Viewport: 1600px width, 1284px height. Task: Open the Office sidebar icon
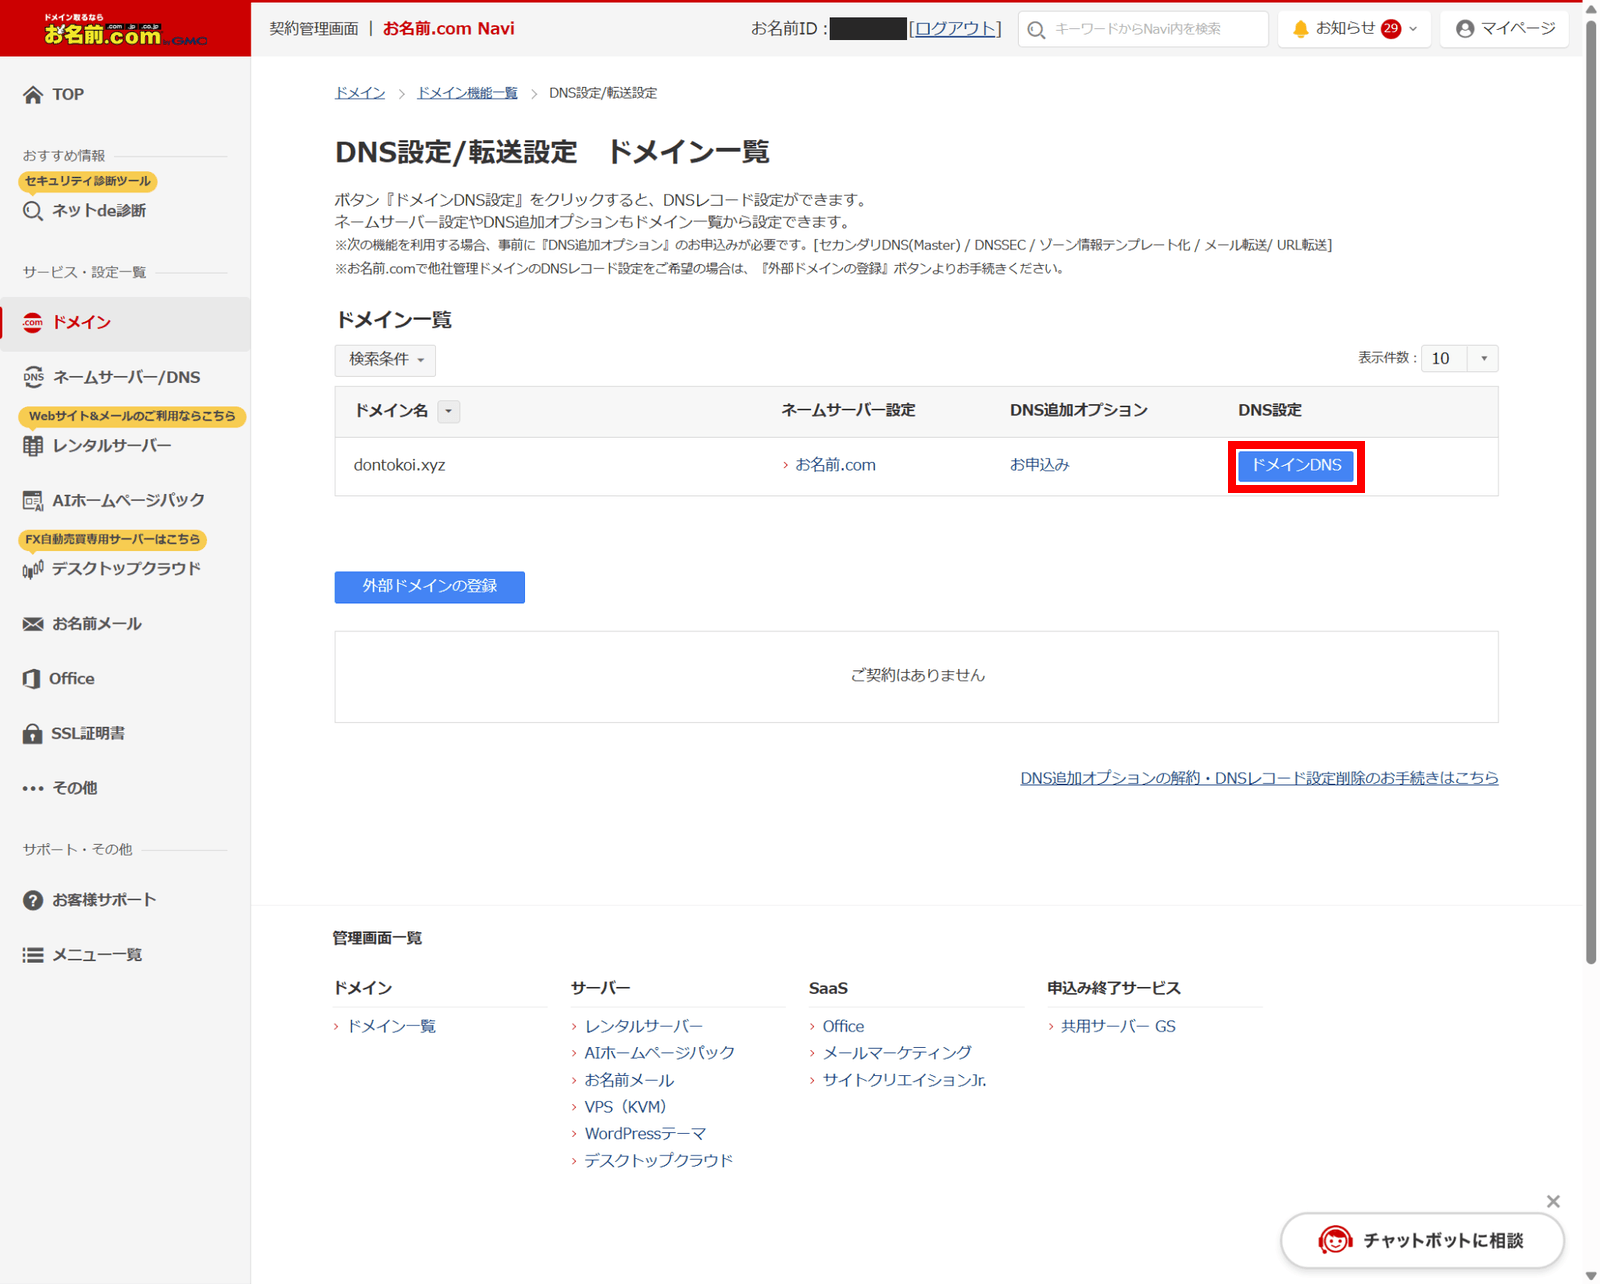coord(32,679)
